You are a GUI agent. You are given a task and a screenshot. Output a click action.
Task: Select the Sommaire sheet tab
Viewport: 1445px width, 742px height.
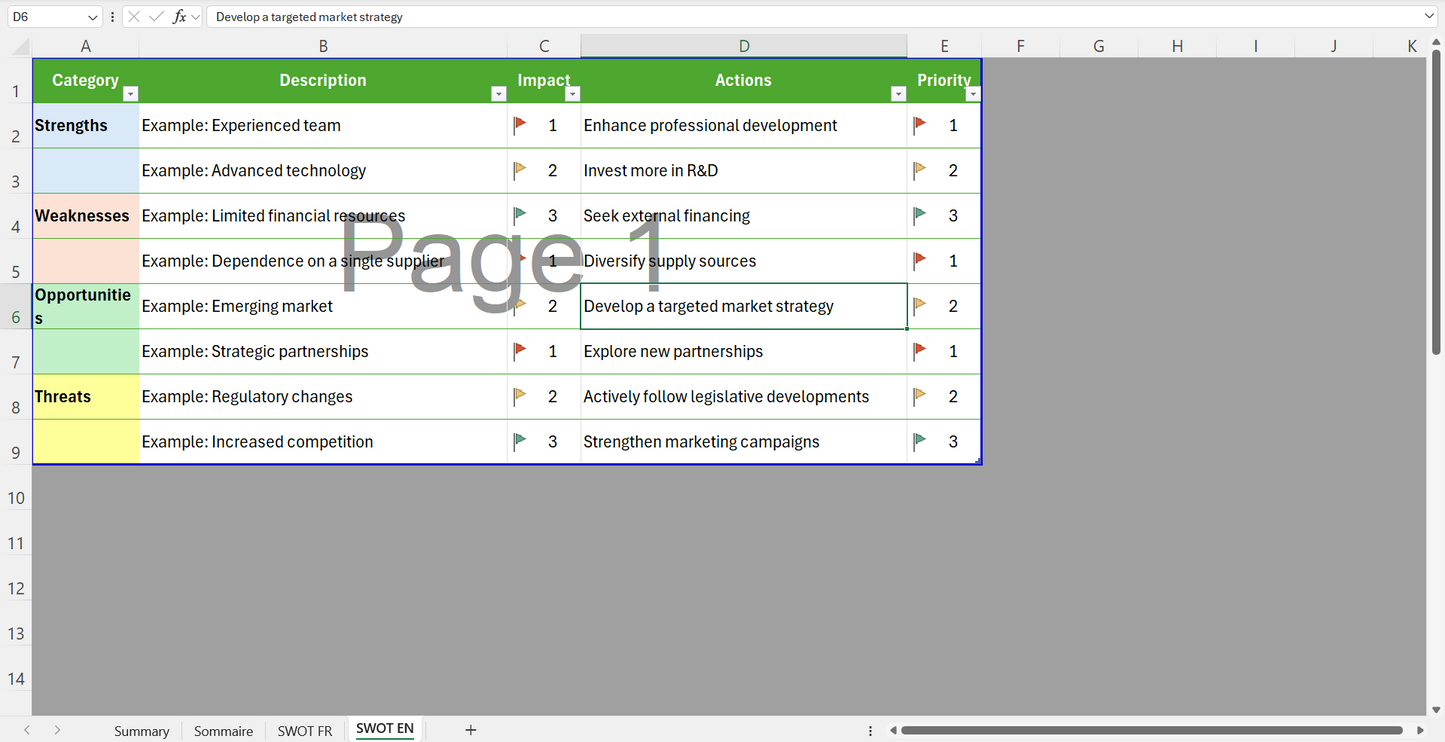[x=223, y=731]
